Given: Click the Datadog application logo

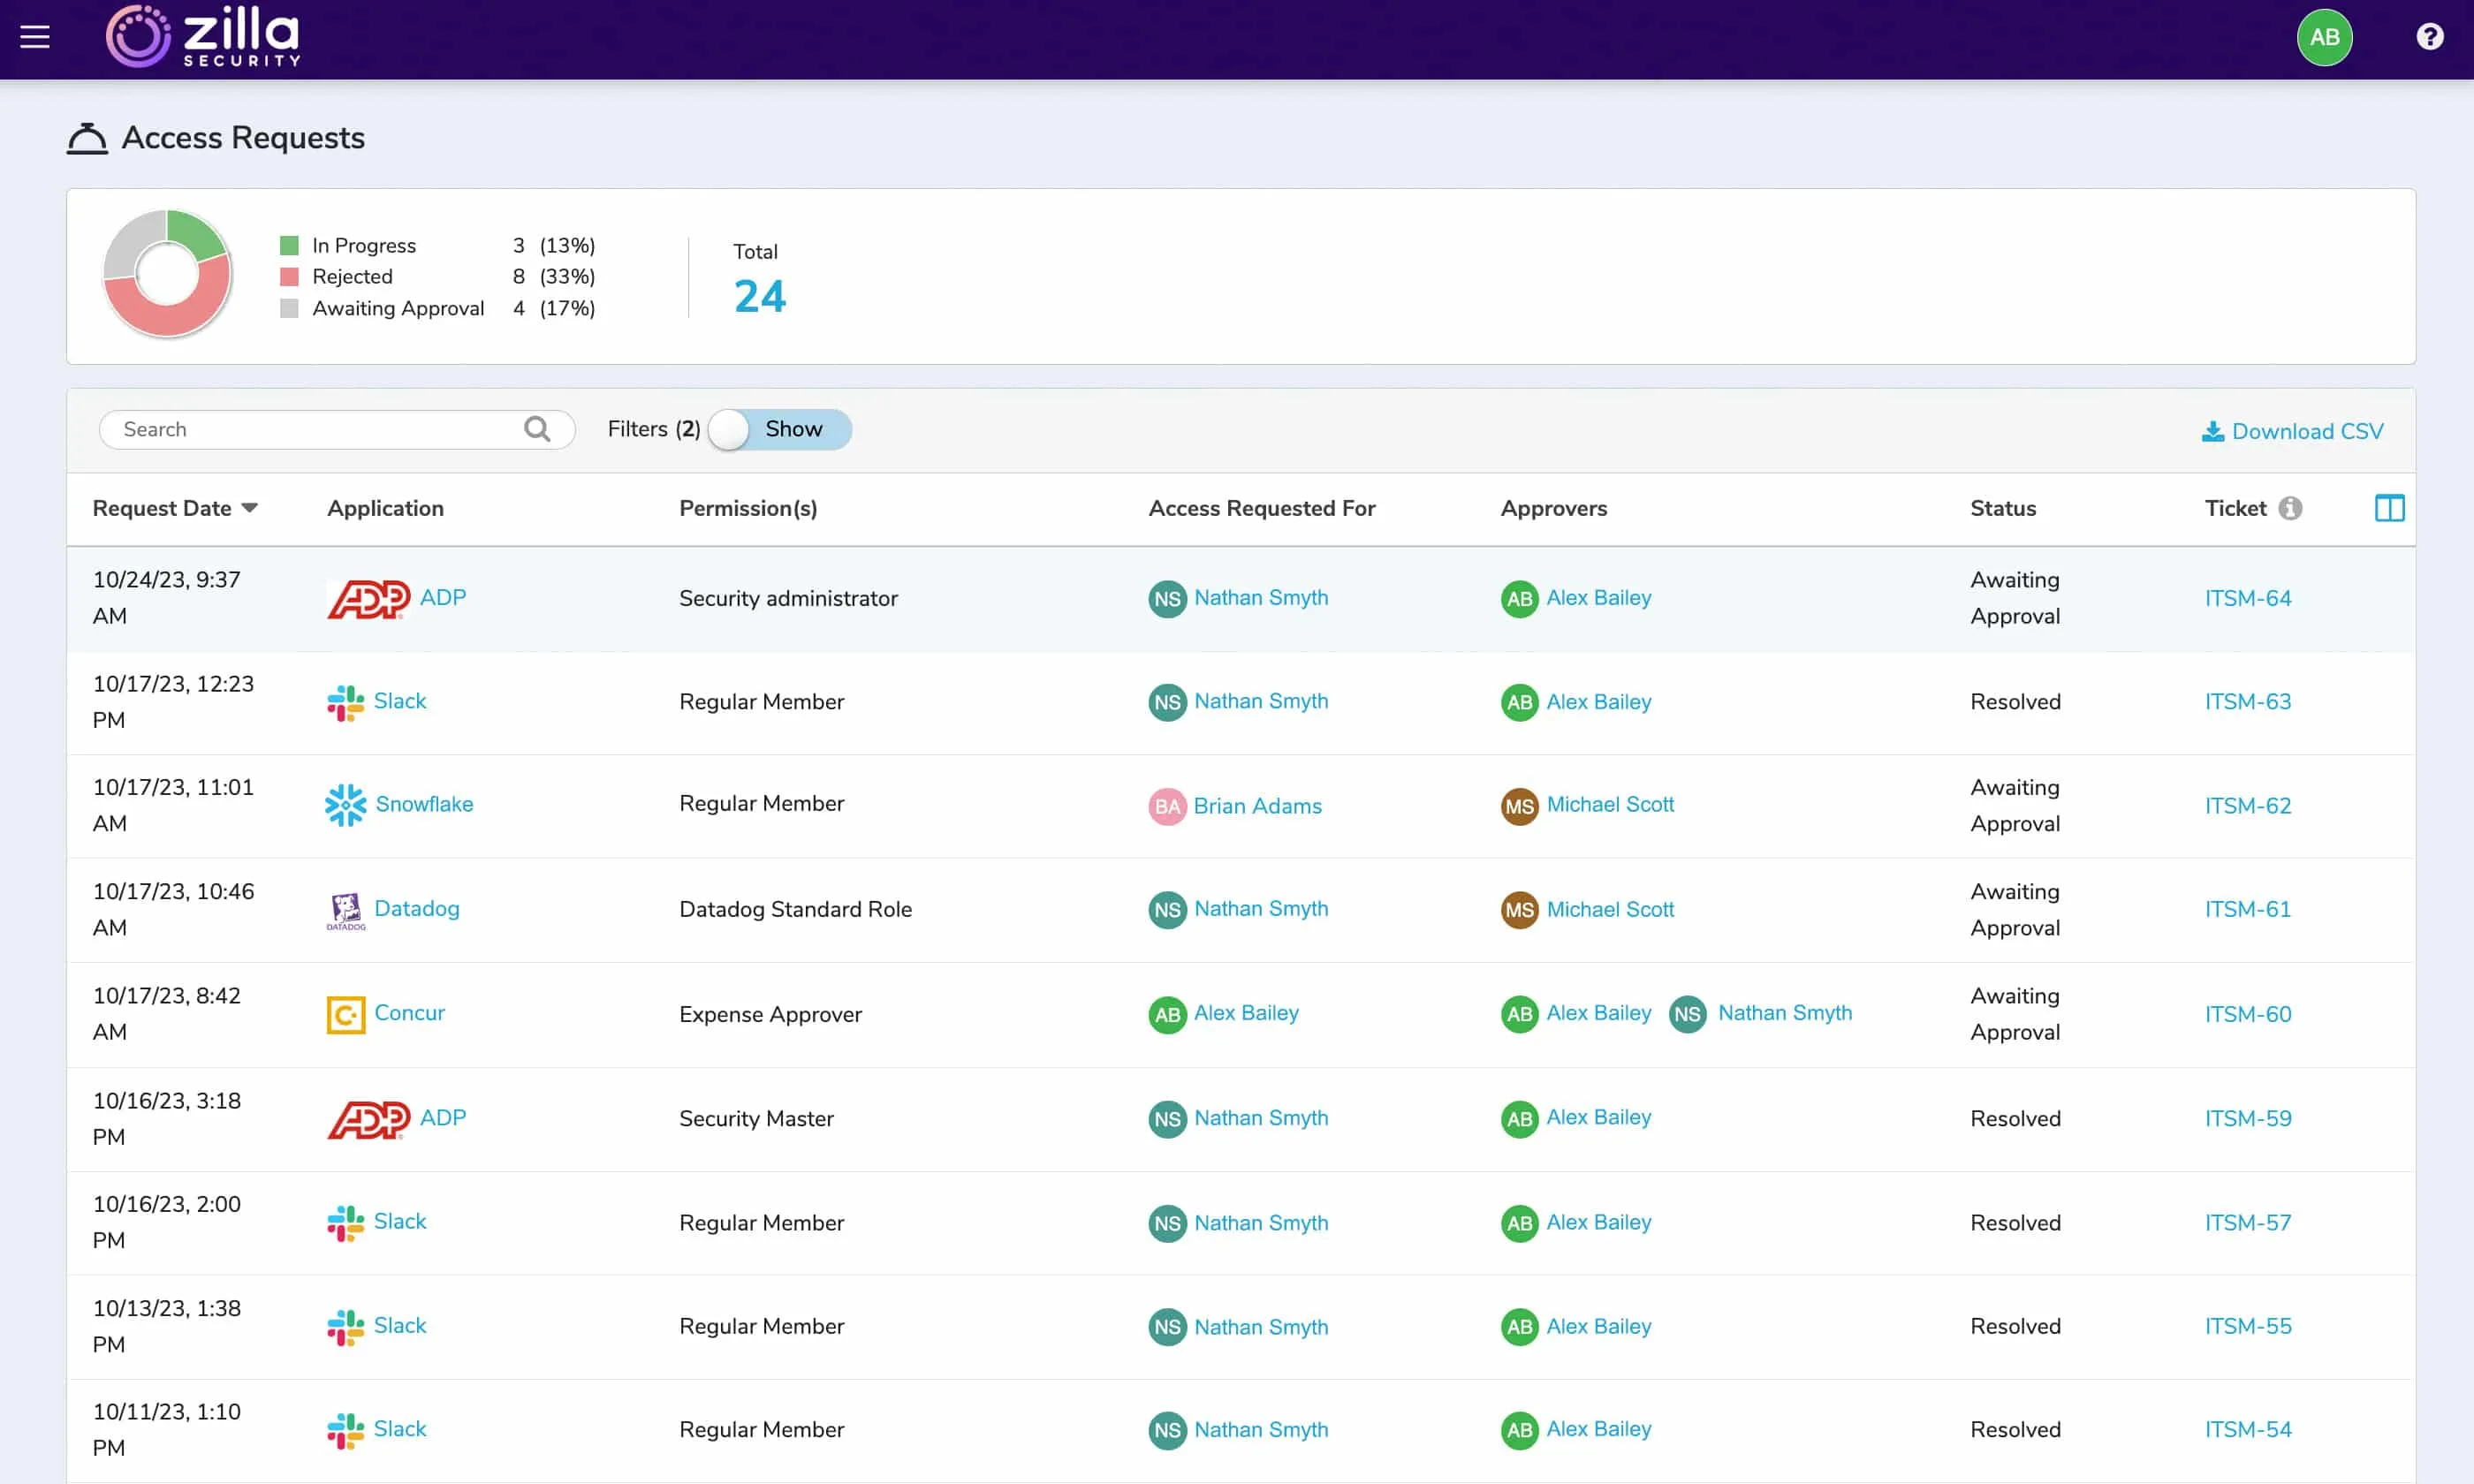Looking at the screenshot, I should pos(345,910).
